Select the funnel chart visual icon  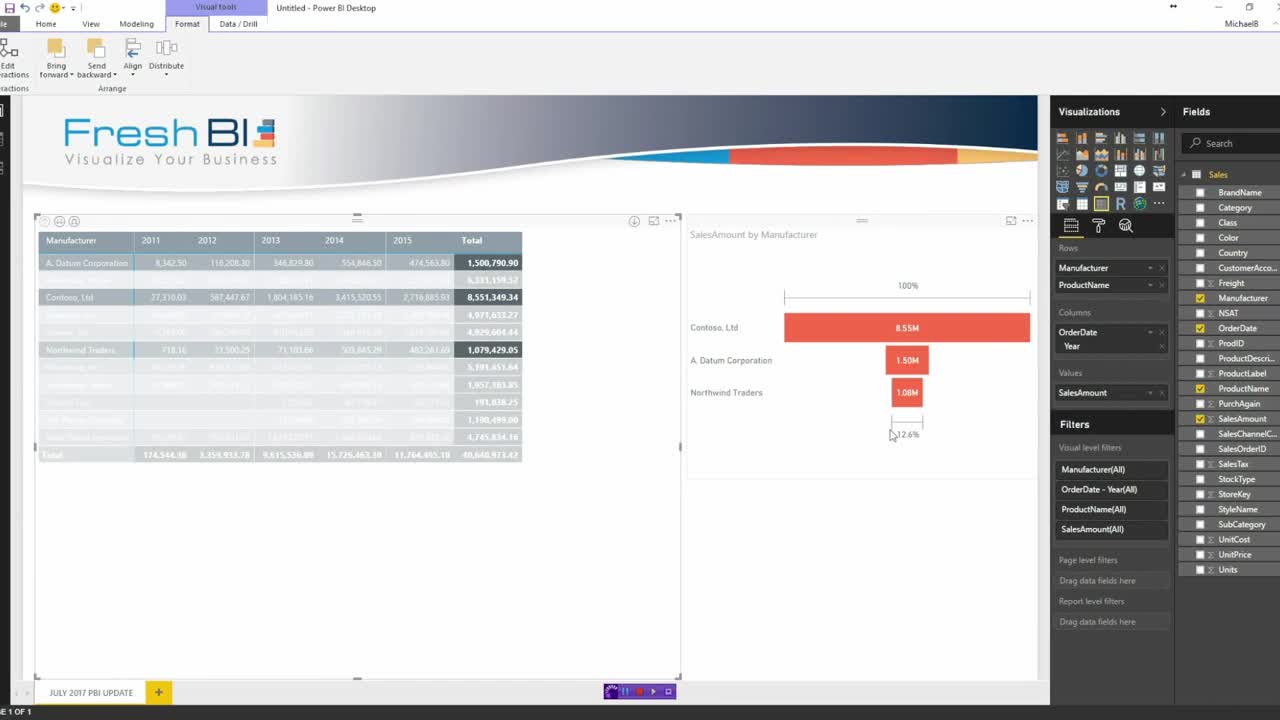click(1082, 187)
